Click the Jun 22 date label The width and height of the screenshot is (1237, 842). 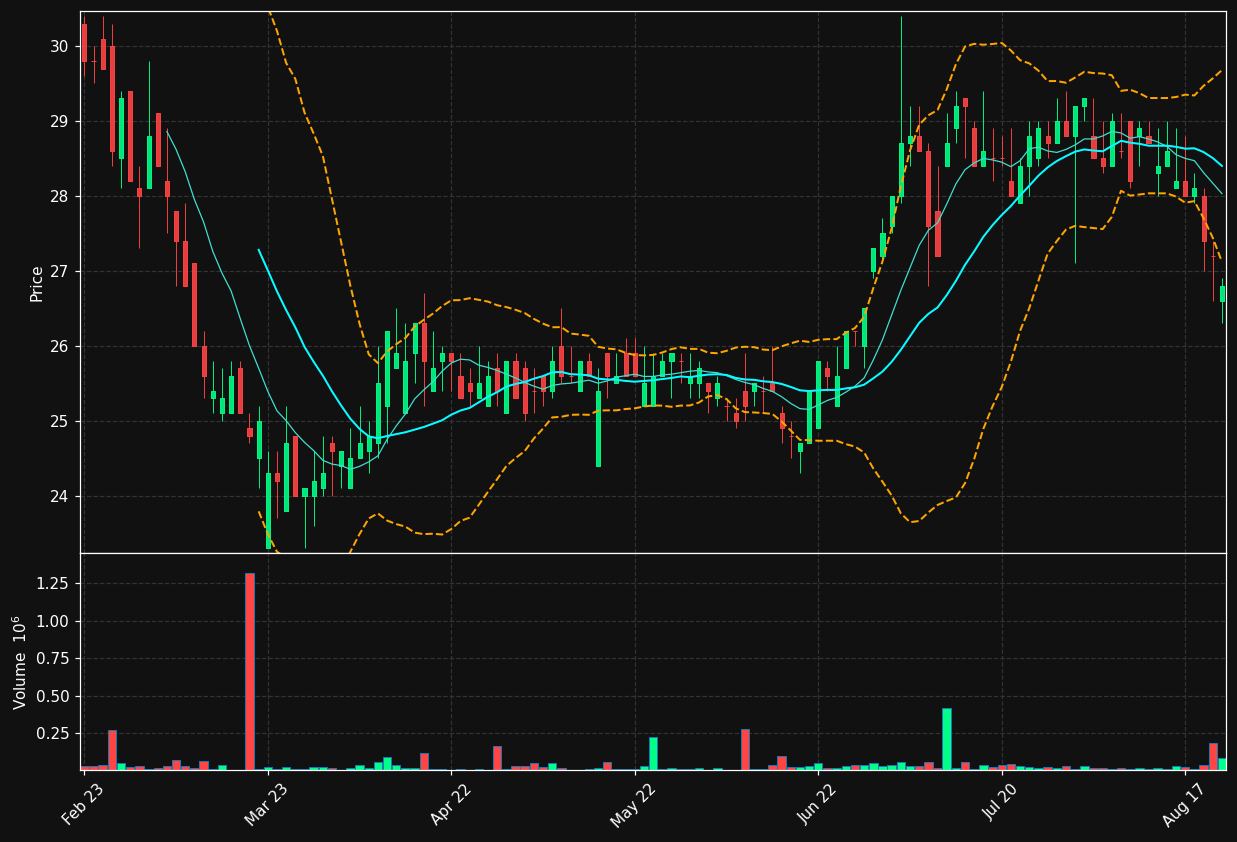(x=817, y=803)
